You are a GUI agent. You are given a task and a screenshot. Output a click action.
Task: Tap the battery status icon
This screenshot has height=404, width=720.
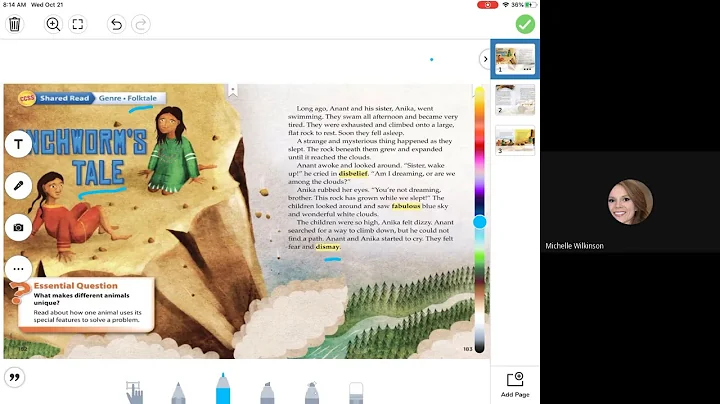531,5
